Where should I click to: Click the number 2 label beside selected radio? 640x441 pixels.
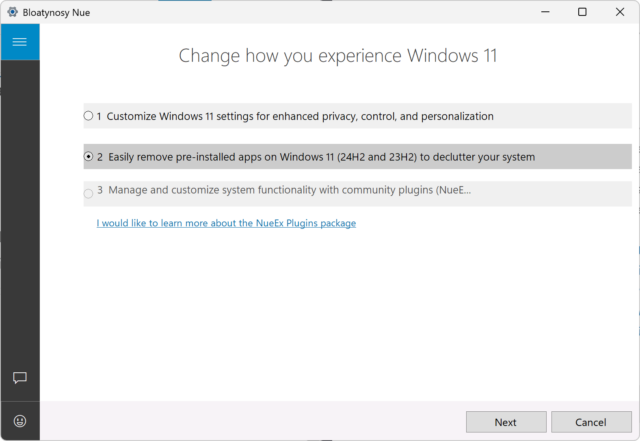[x=100, y=157]
